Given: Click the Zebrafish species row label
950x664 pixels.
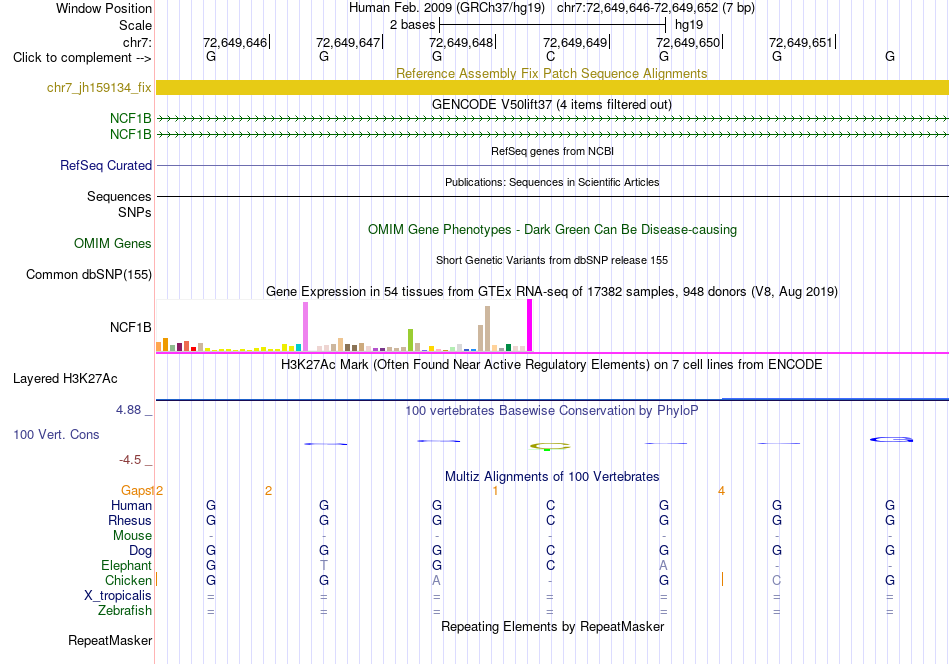Looking at the screenshot, I should [x=125, y=610].
